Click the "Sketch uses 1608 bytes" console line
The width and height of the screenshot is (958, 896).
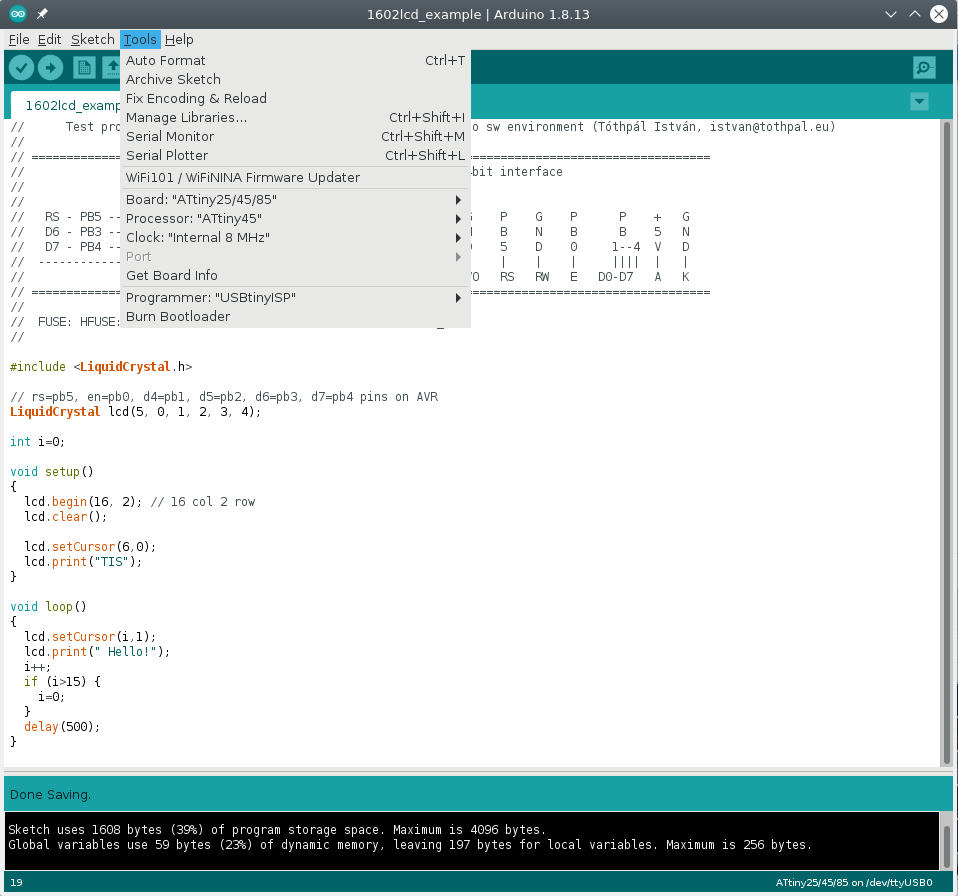(277, 830)
